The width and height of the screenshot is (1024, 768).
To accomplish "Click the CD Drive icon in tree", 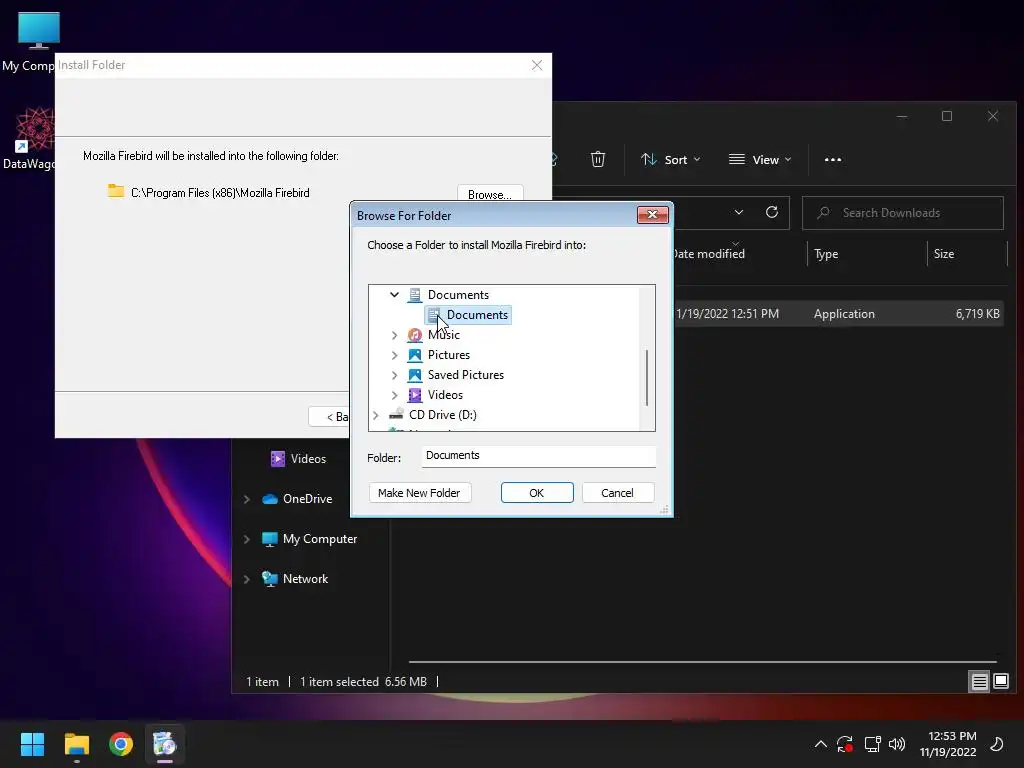I will 396,414.
